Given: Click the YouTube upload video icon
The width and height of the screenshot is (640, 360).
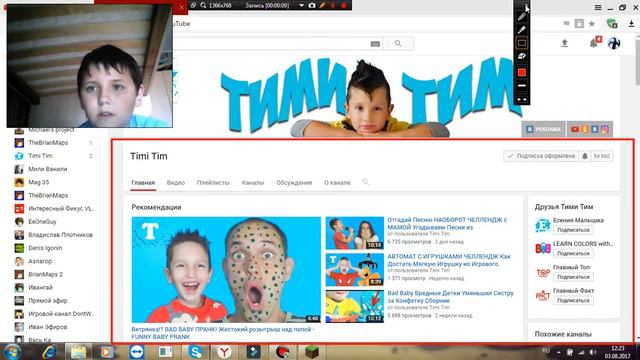Looking at the screenshot, I should [x=564, y=43].
